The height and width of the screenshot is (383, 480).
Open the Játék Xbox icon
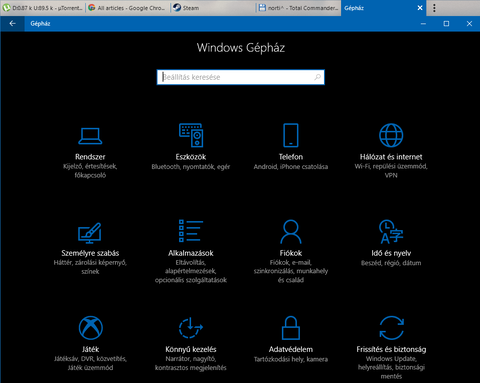coord(90,328)
